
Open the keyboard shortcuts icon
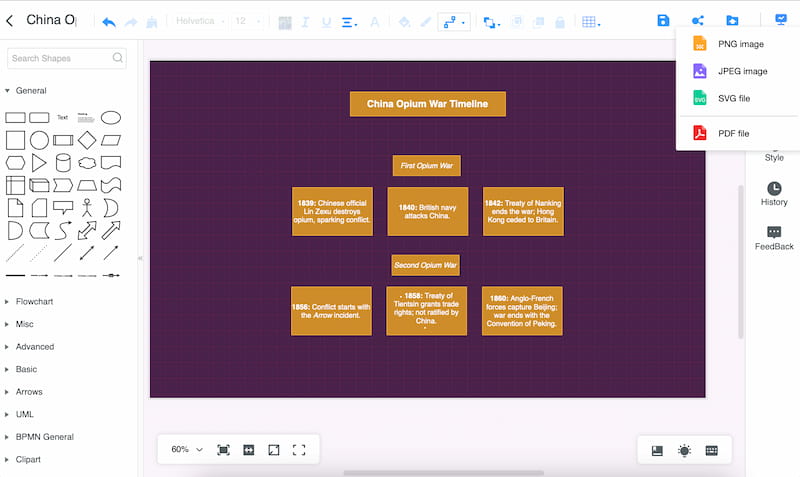pyautogui.click(x=711, y=450)
